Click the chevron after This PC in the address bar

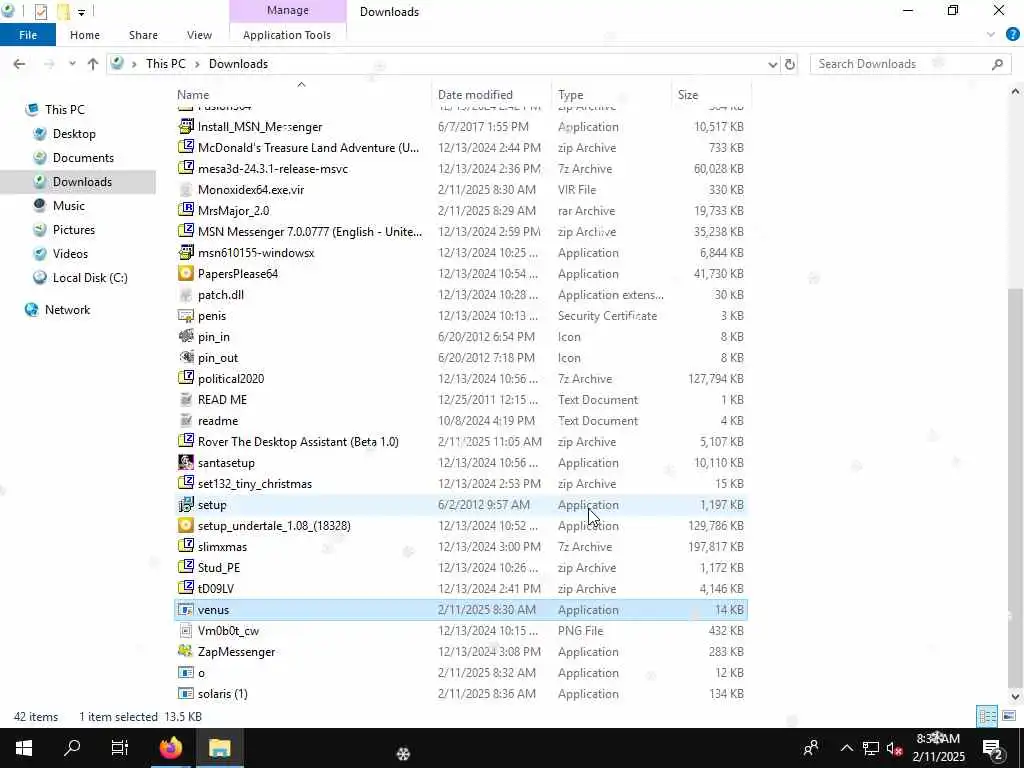click(197, 64)
